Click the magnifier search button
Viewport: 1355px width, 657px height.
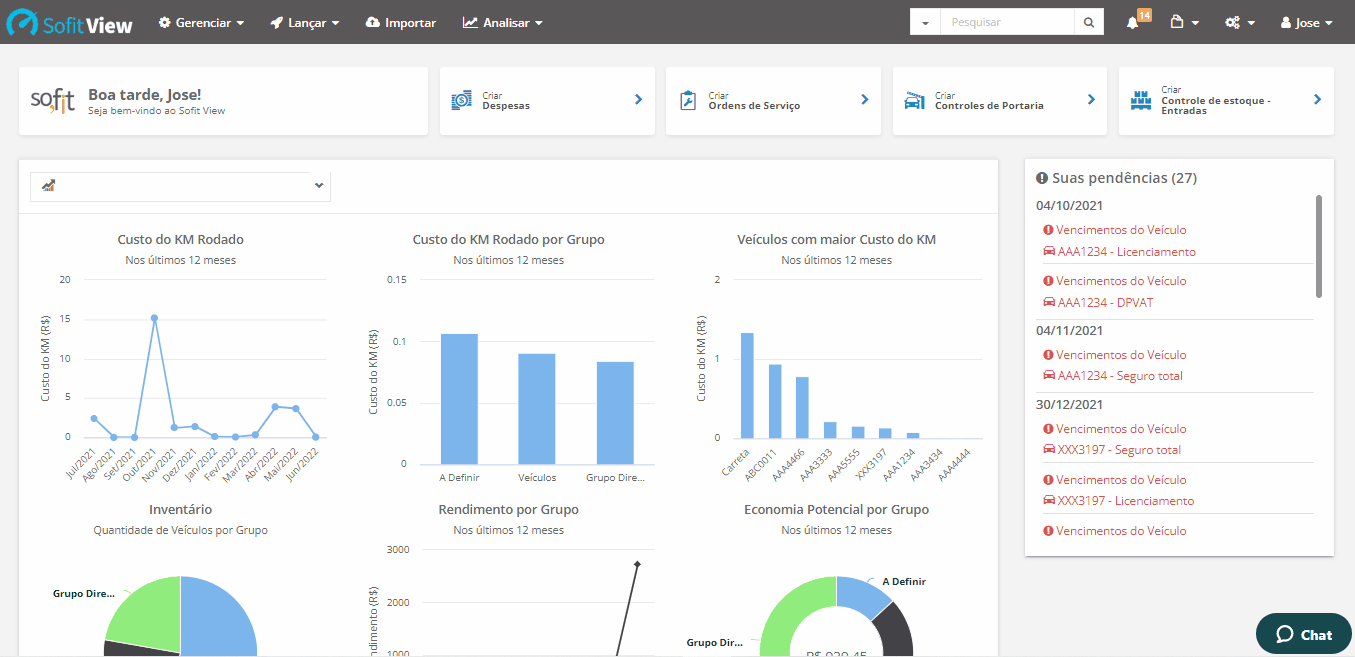(1088, 22)
